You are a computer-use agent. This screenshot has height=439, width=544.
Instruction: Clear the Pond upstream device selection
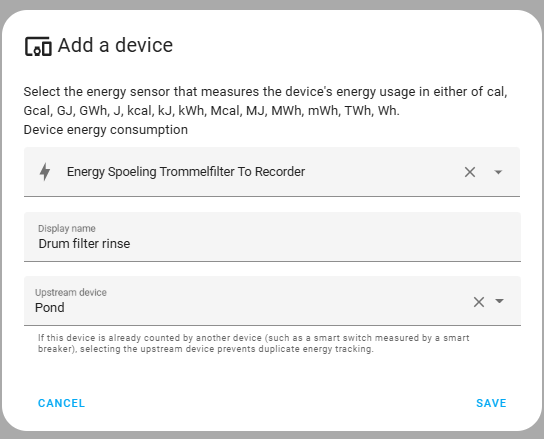(479, 302)
